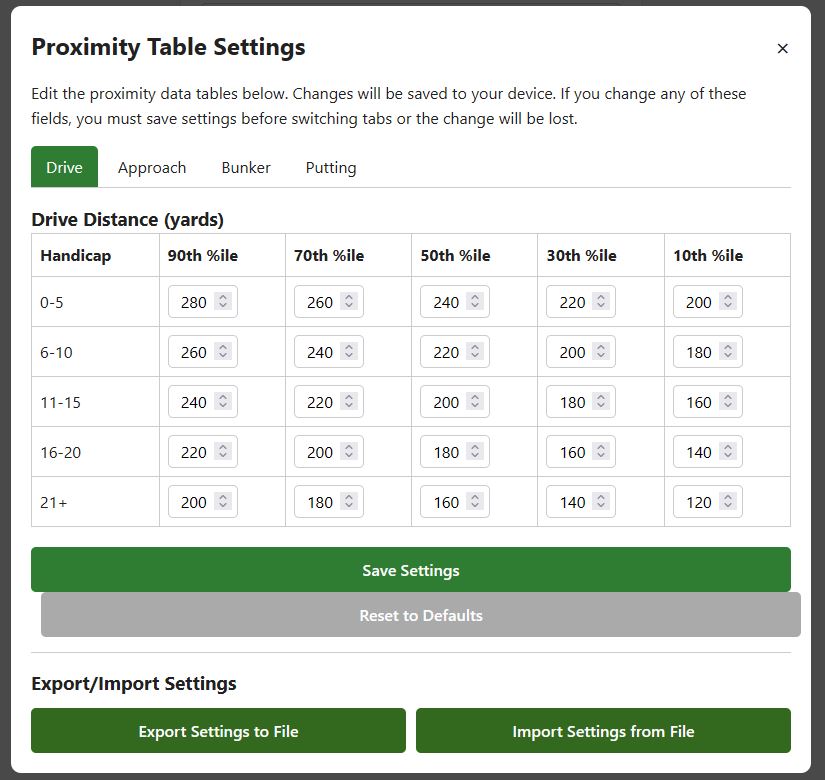This screenshot has width=825, height=780.
Task: Click Save Settings button
Action: pos(411,569)
